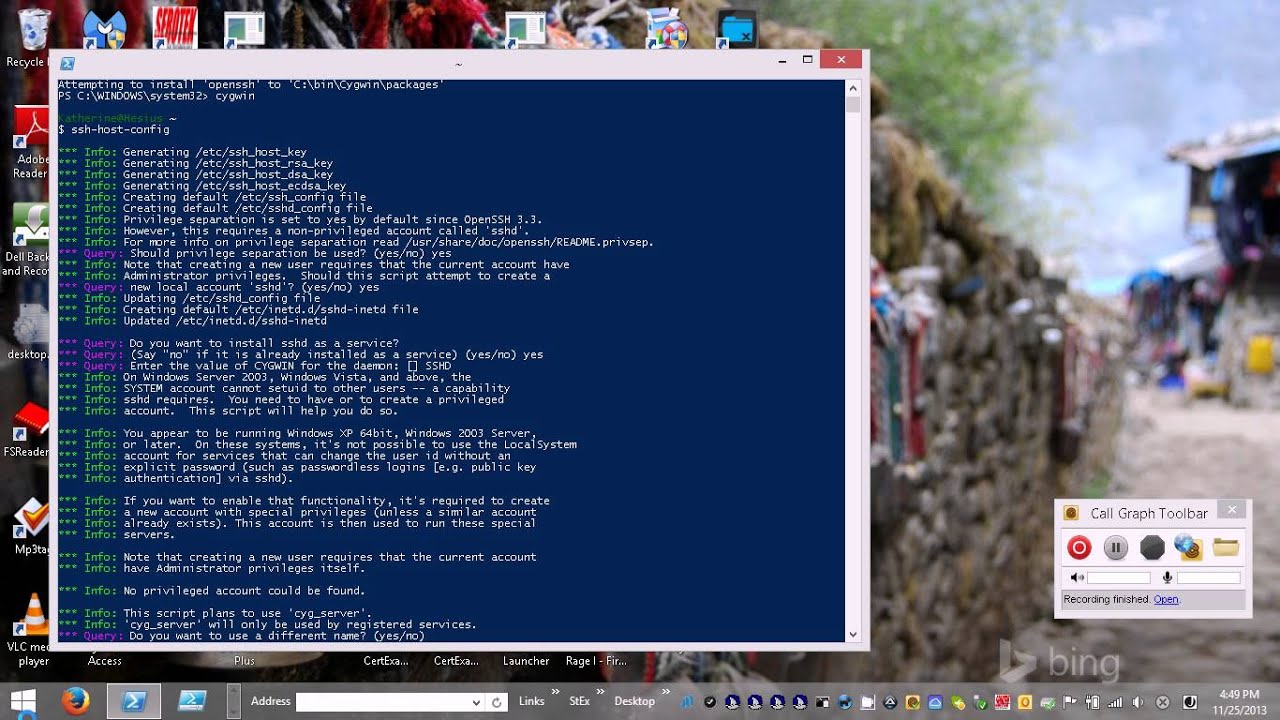The width and height of the screenshot is (1280, 720).
Task: Open the Desktop toolbar on taskbar
Action: 634,701
